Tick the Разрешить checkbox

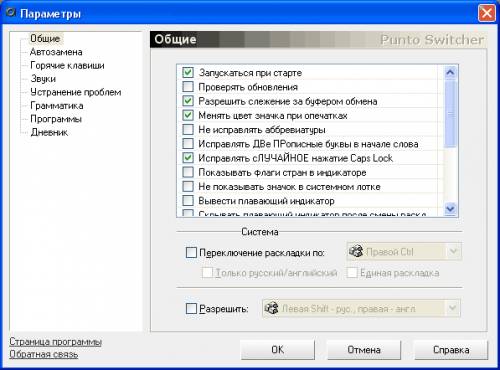coord(191,308)
